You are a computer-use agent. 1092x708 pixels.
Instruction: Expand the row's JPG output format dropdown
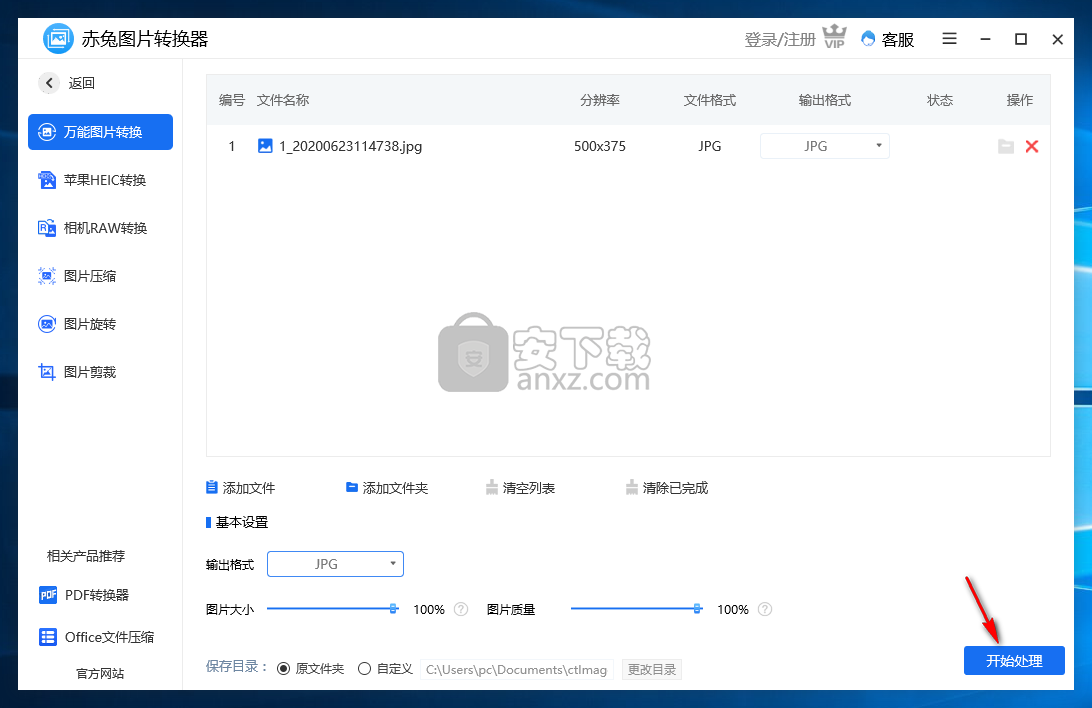(x=825, y=146)
